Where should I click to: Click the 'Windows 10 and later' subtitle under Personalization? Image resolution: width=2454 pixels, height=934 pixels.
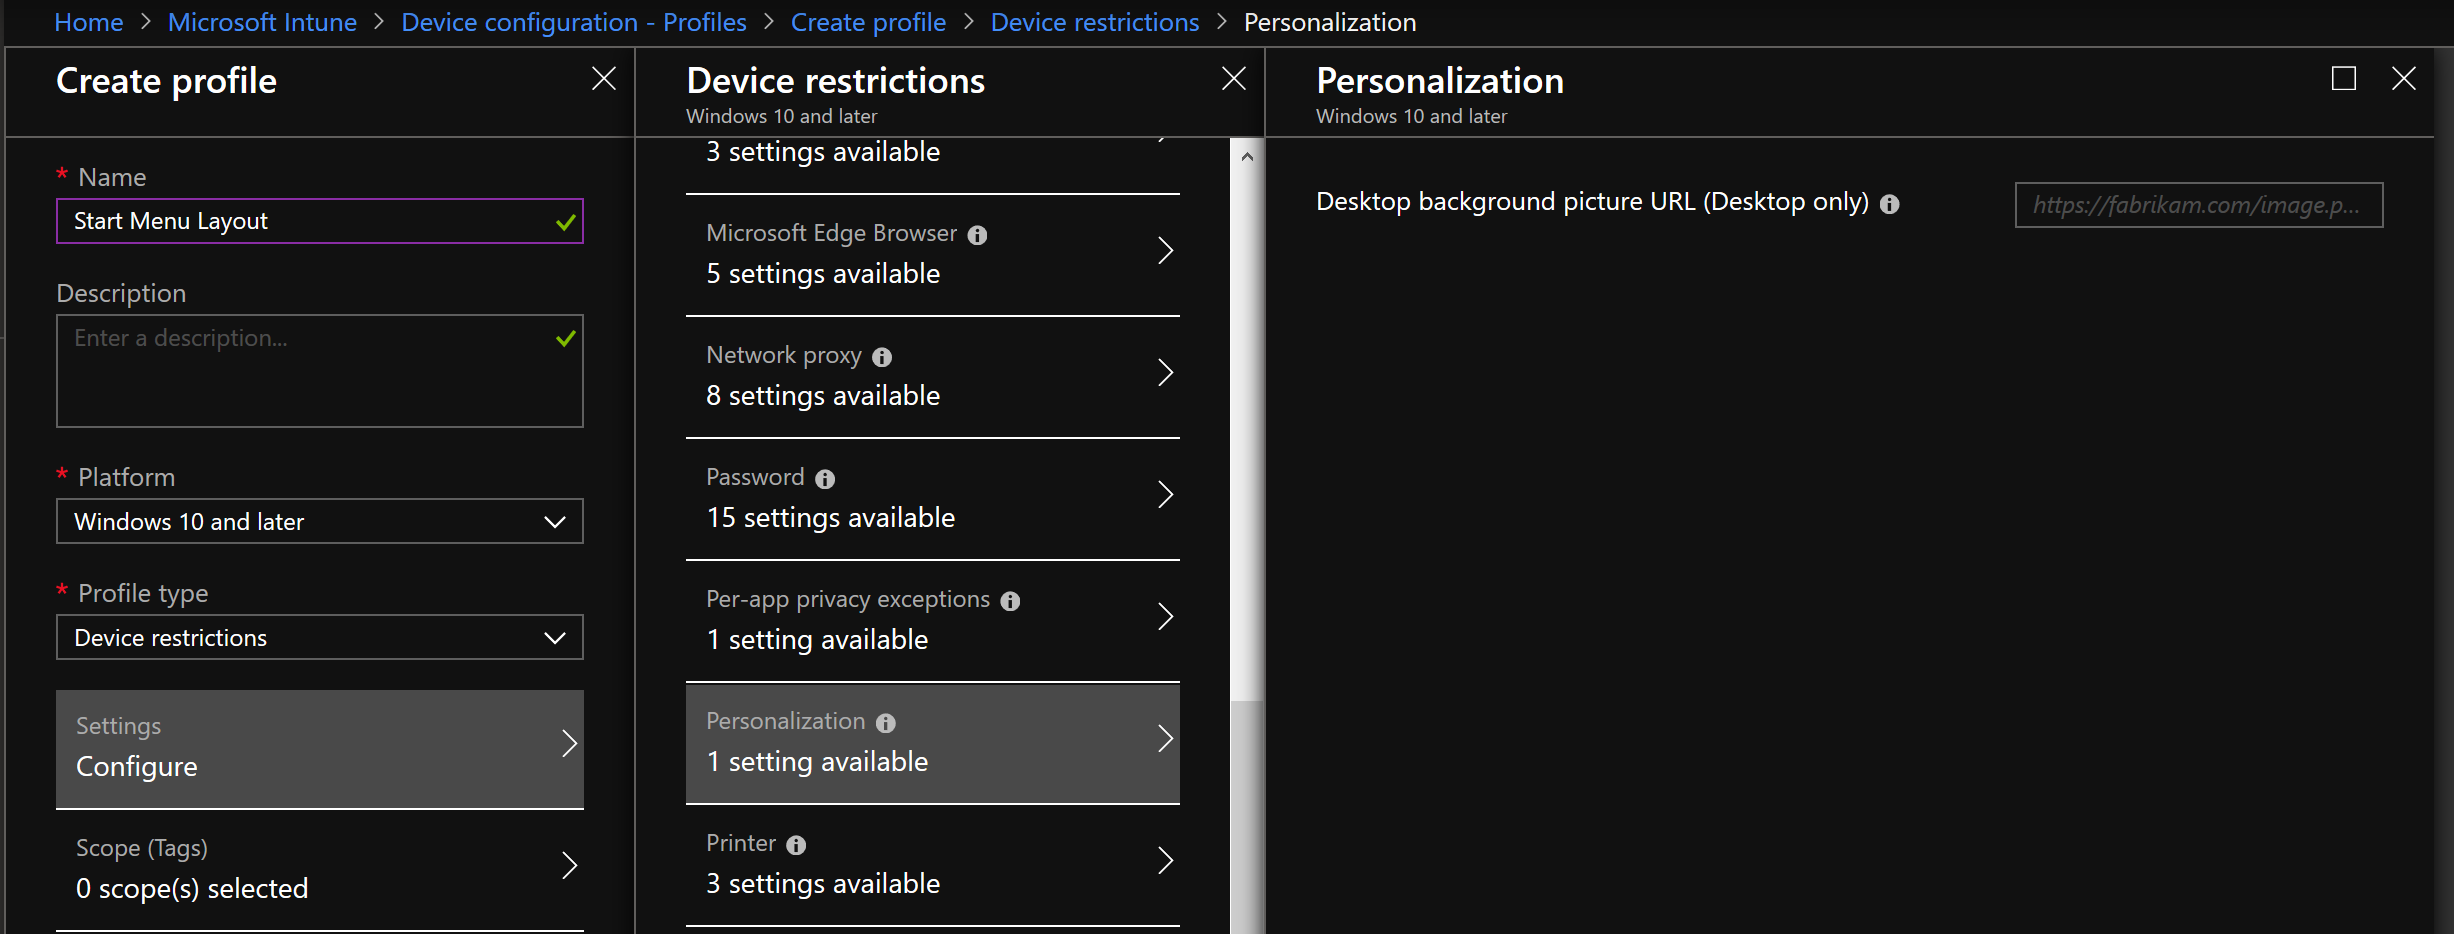tap(1411, 116)
